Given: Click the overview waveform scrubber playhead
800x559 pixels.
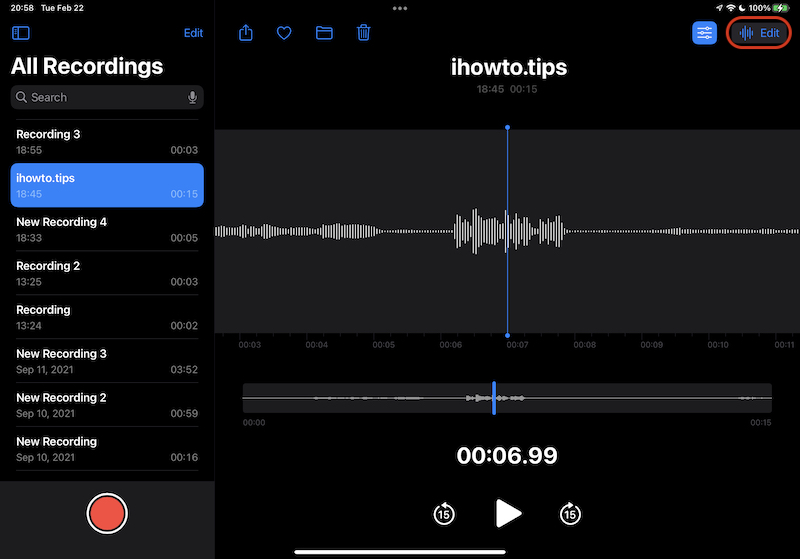Looking at the screenshot, I should (x=493, y=398).
